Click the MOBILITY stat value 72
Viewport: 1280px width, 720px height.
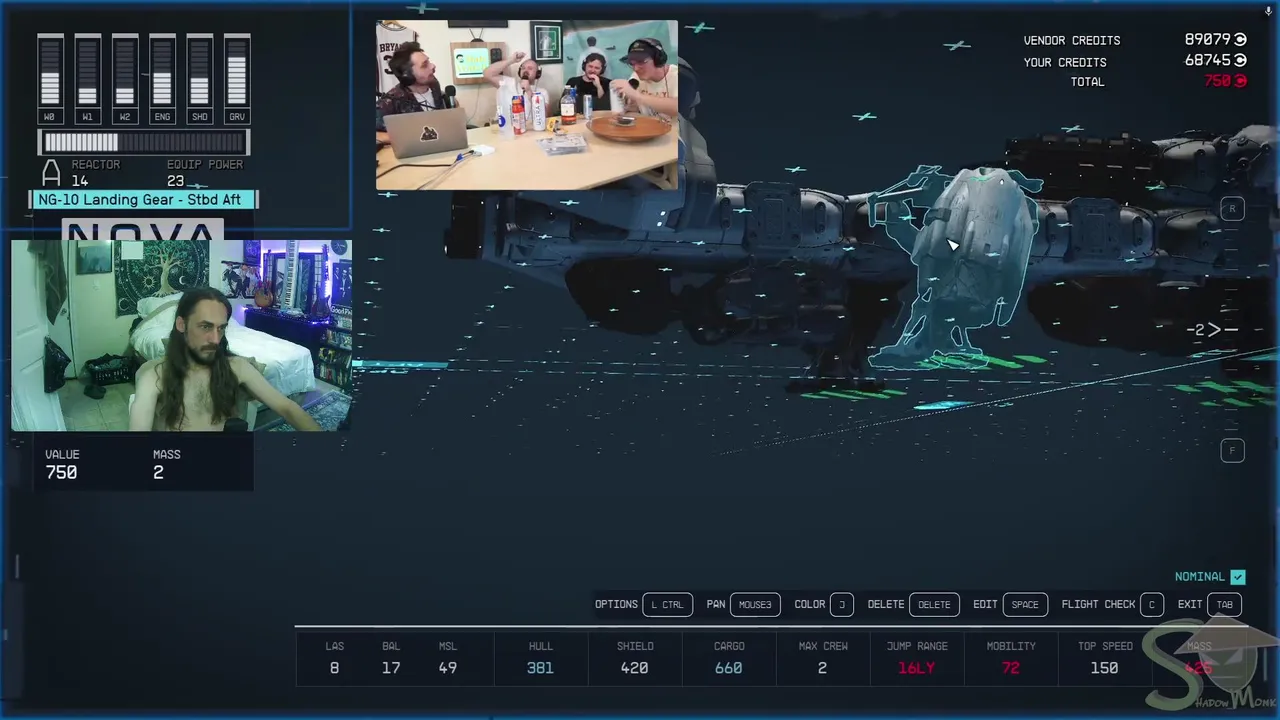pos(1010,668)
